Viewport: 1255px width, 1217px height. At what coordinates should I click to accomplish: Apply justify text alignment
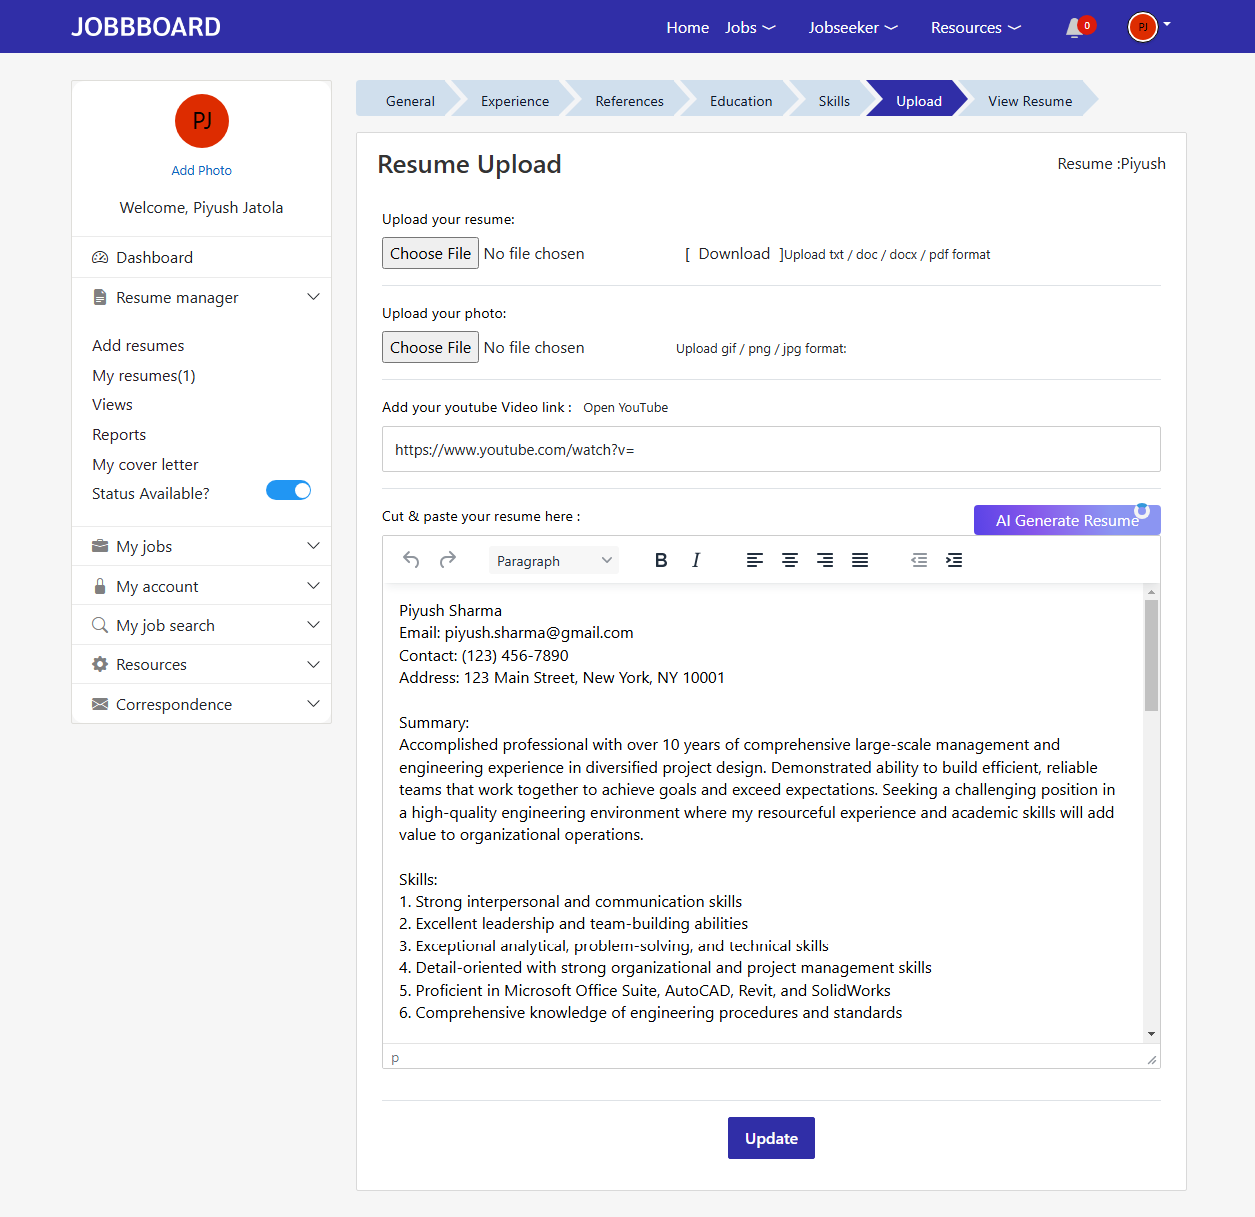pos(860,560)
